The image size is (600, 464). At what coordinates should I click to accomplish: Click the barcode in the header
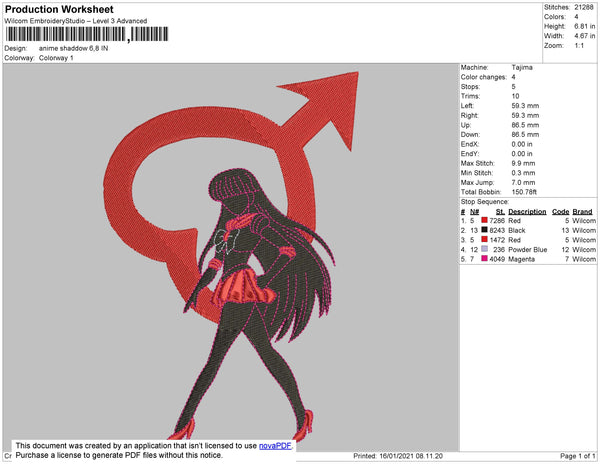tap(87, 34)
